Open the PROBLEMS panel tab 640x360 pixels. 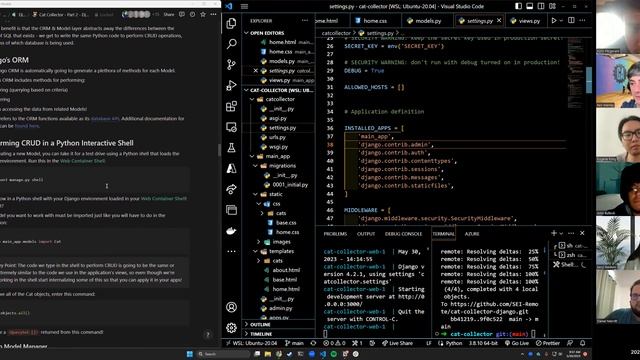pyautogui.click(x=335, y=234)
